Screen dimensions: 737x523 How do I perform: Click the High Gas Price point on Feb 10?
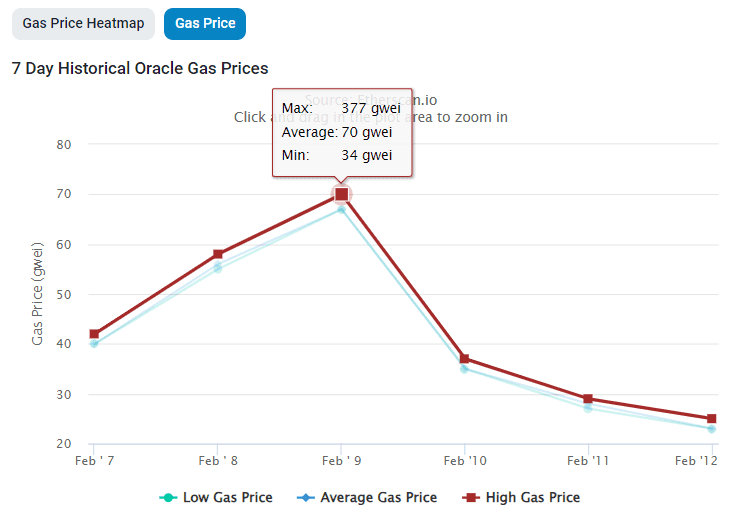pyautogui.click(x=464, y=359)
